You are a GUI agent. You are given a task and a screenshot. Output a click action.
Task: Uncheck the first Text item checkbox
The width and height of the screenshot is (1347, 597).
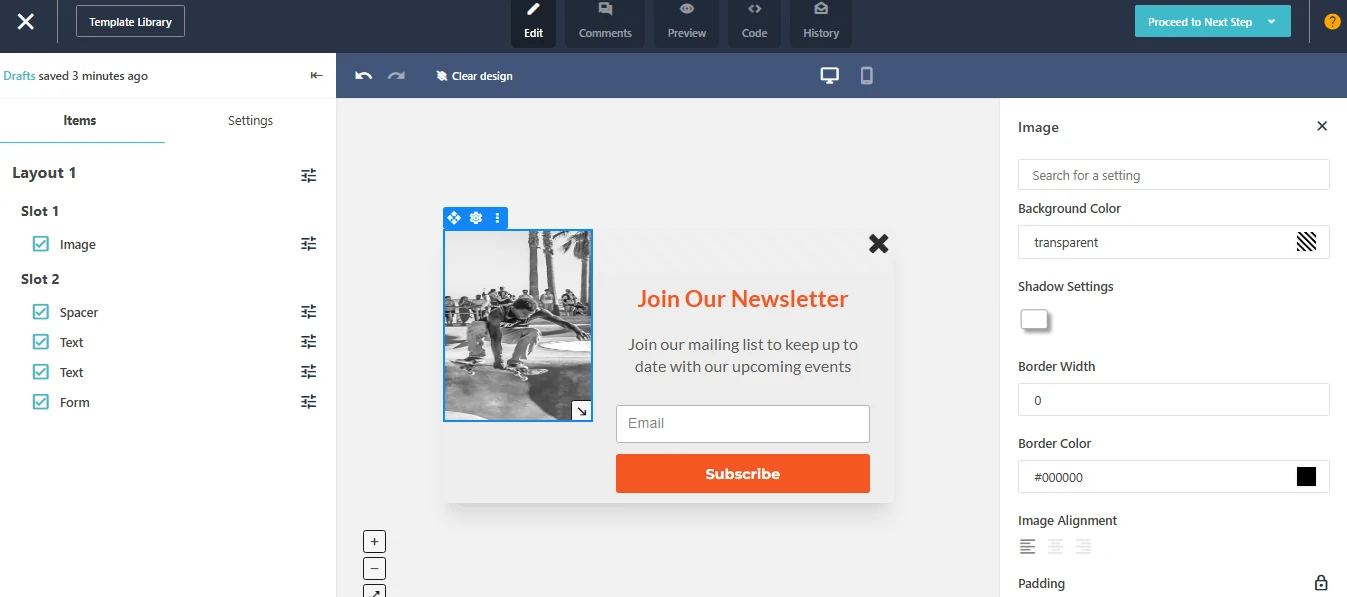tap(41, 342)
